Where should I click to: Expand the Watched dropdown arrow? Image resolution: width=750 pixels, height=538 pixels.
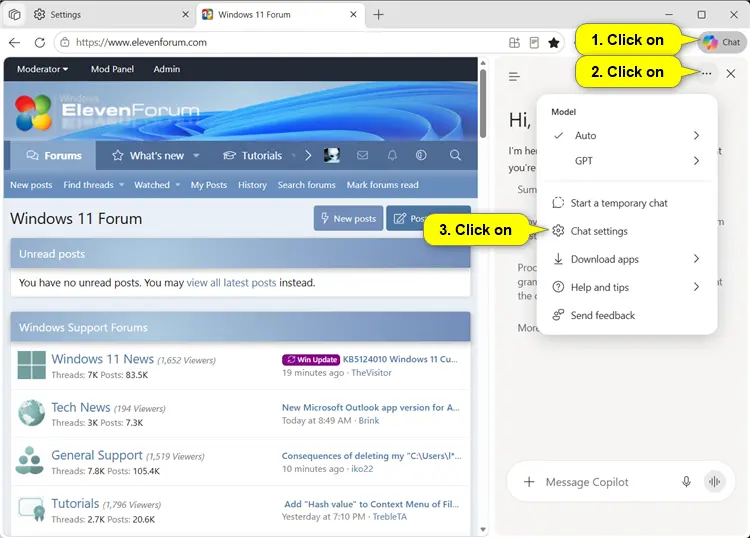[x=178, y=185]
